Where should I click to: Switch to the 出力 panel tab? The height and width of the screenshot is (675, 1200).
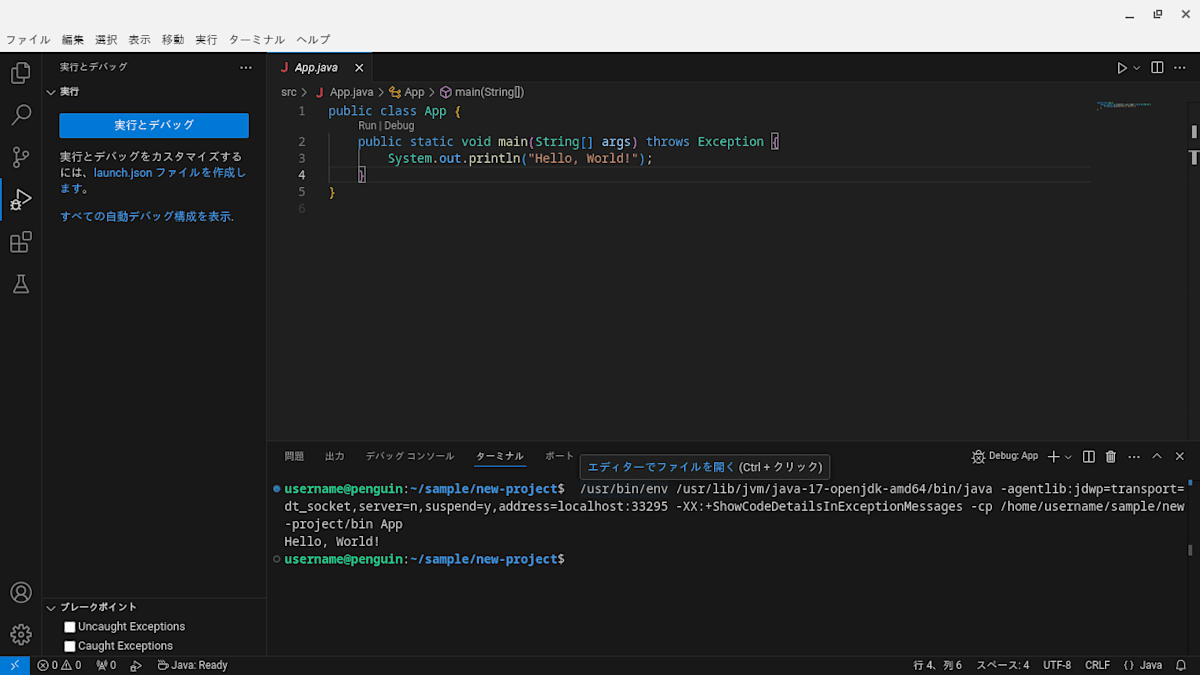click(x=335, y=456)
